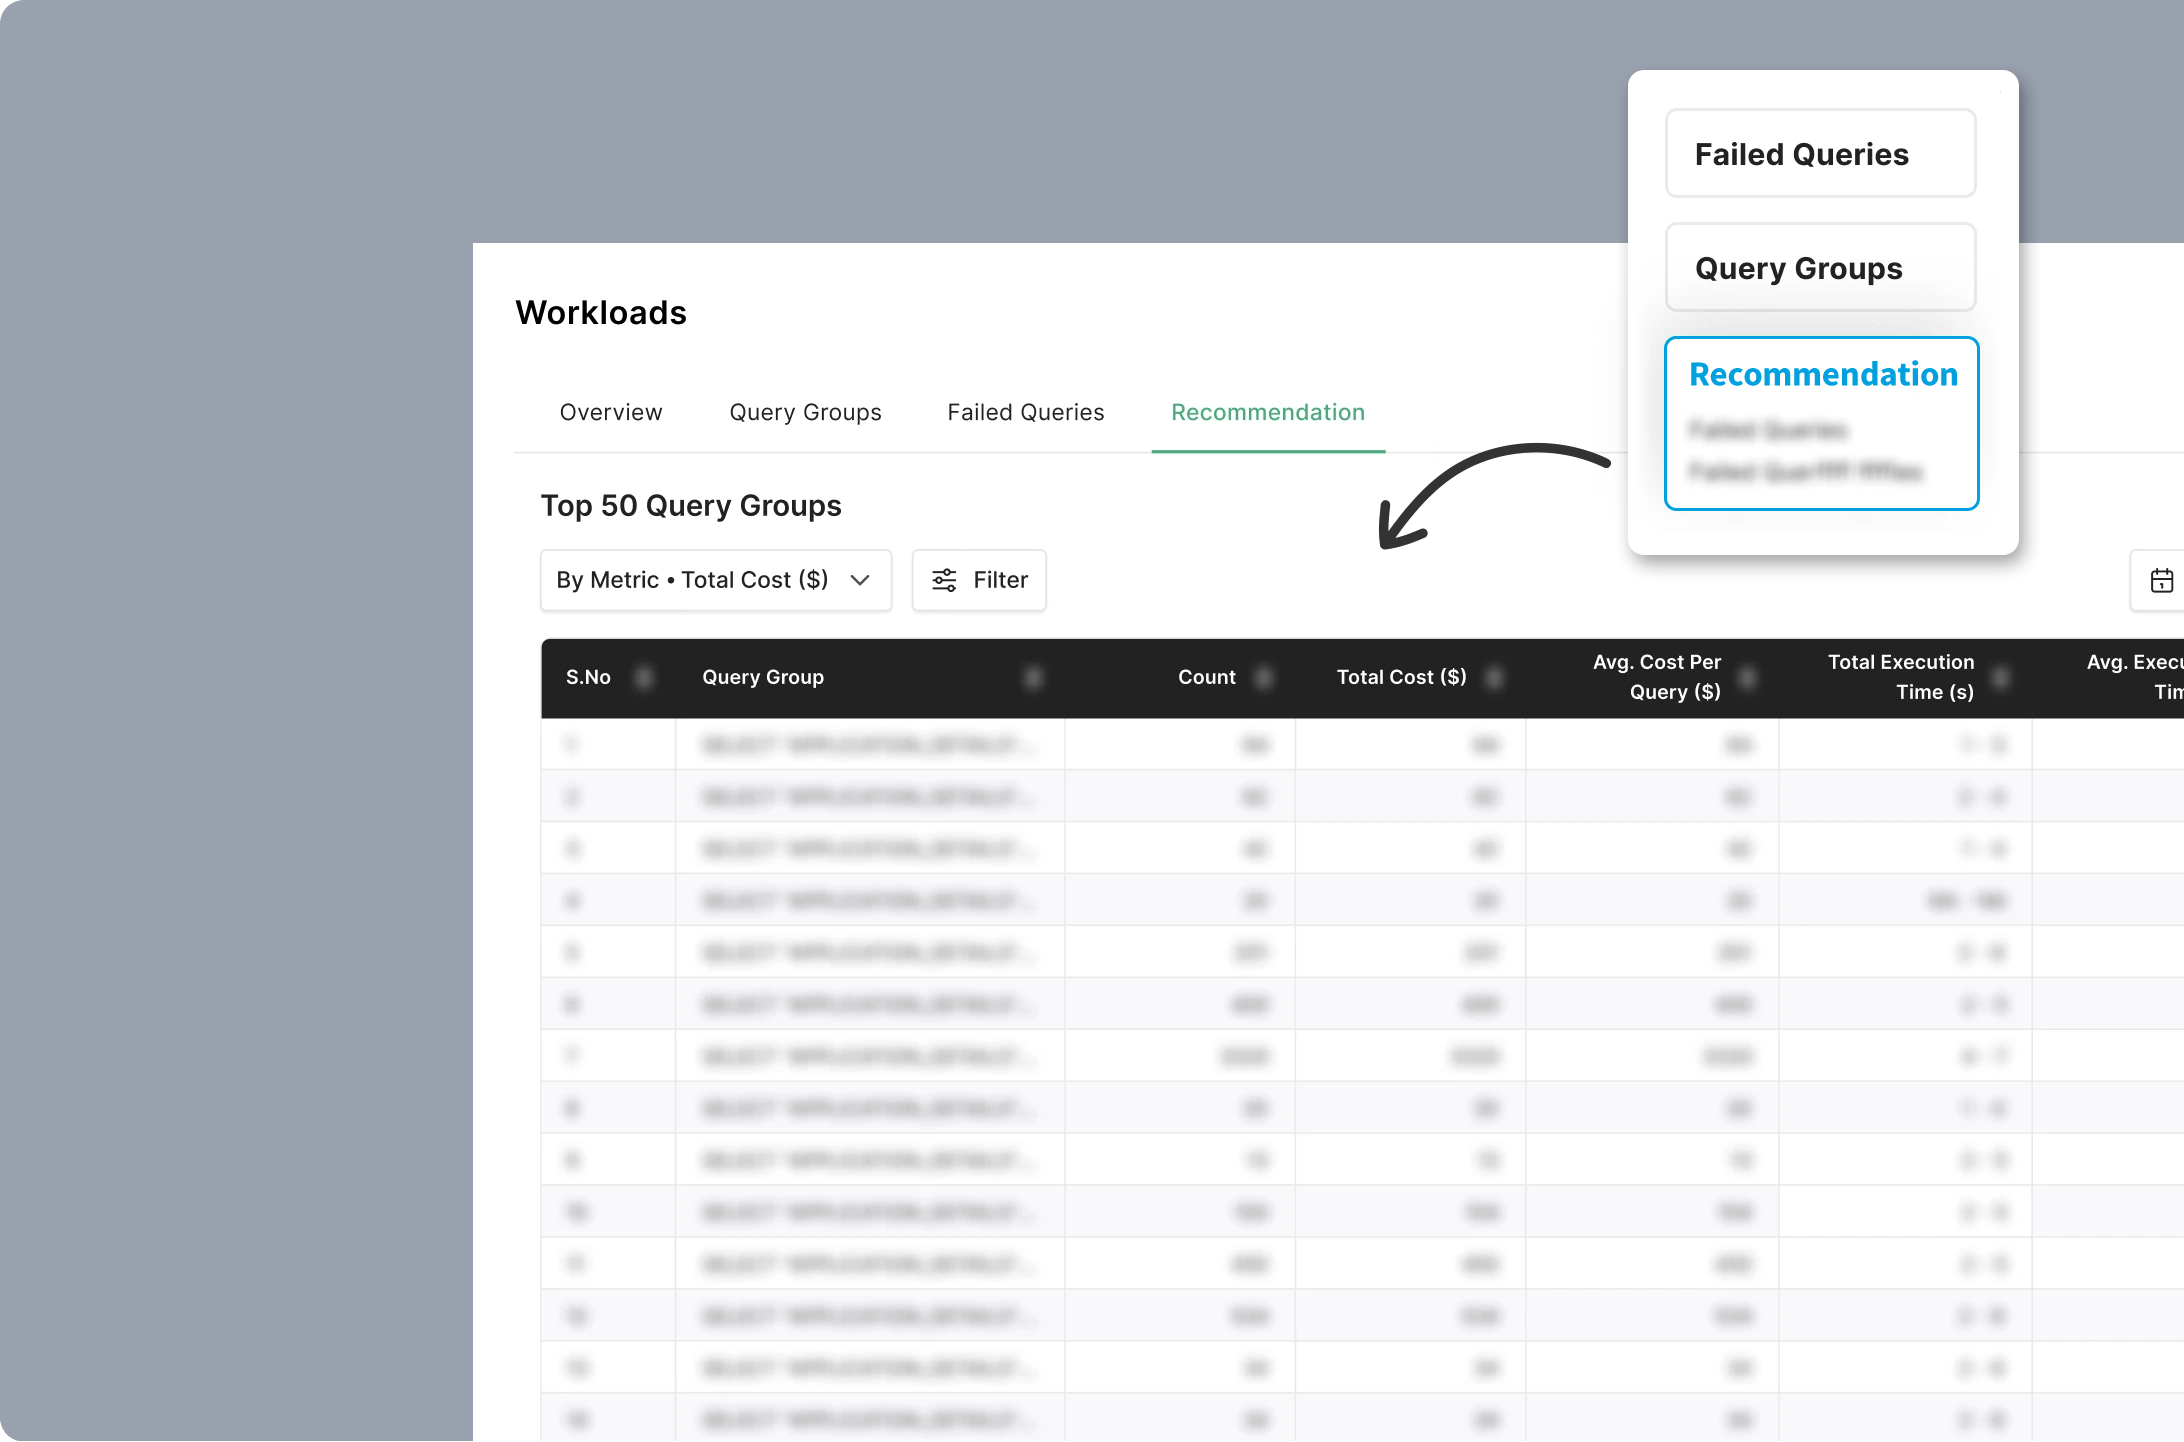2184x1442 pixels.
Task: Click Failed Queries in the popup card
Action: pyautogui.click(x=1820, y=153)
